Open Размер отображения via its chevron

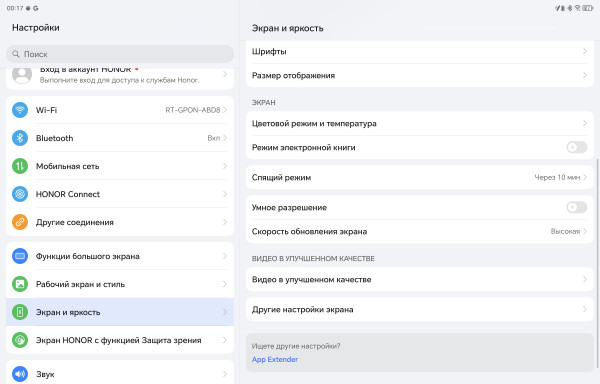[x=585, y=75]
